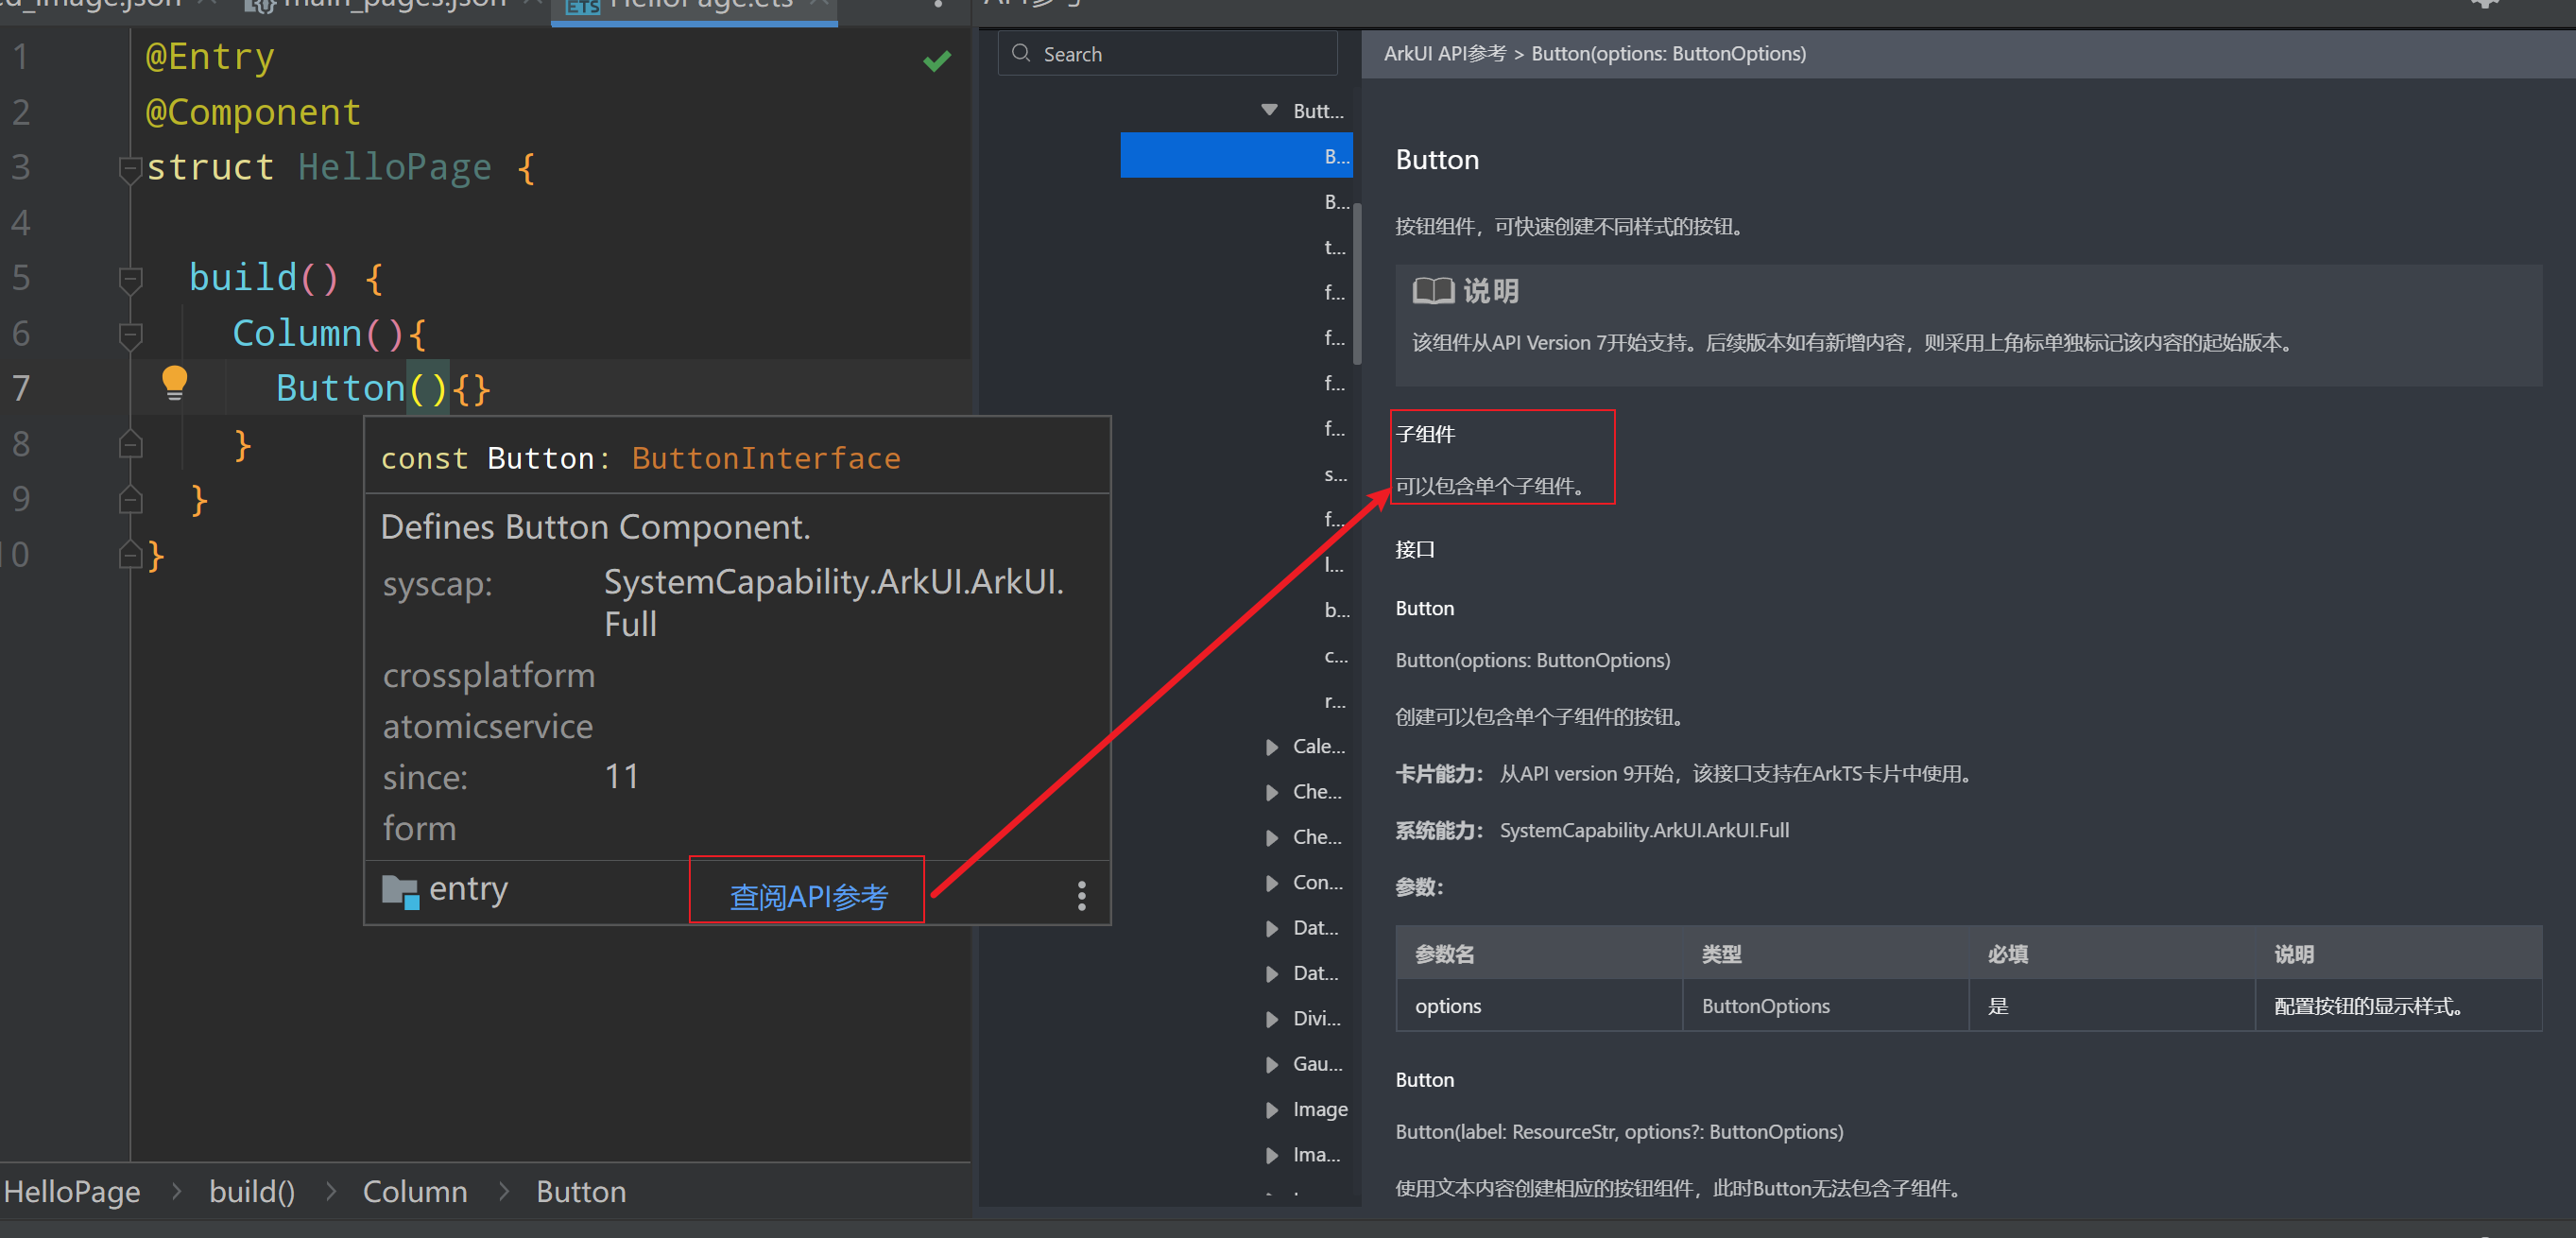The height and width of the screenshot is (1238, 2576).
Task: Click the three-dot menu in tooltip popup
Action: [x=1081, y=895]
